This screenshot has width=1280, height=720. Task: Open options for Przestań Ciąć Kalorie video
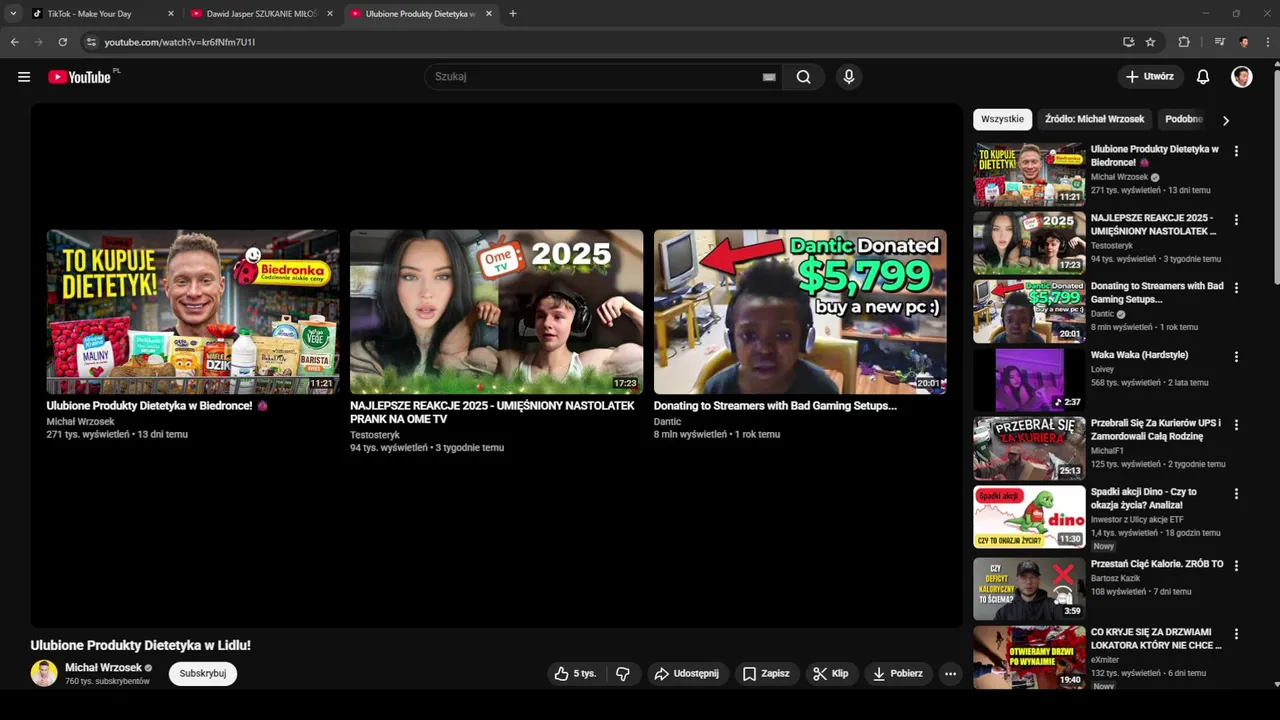1236,565
